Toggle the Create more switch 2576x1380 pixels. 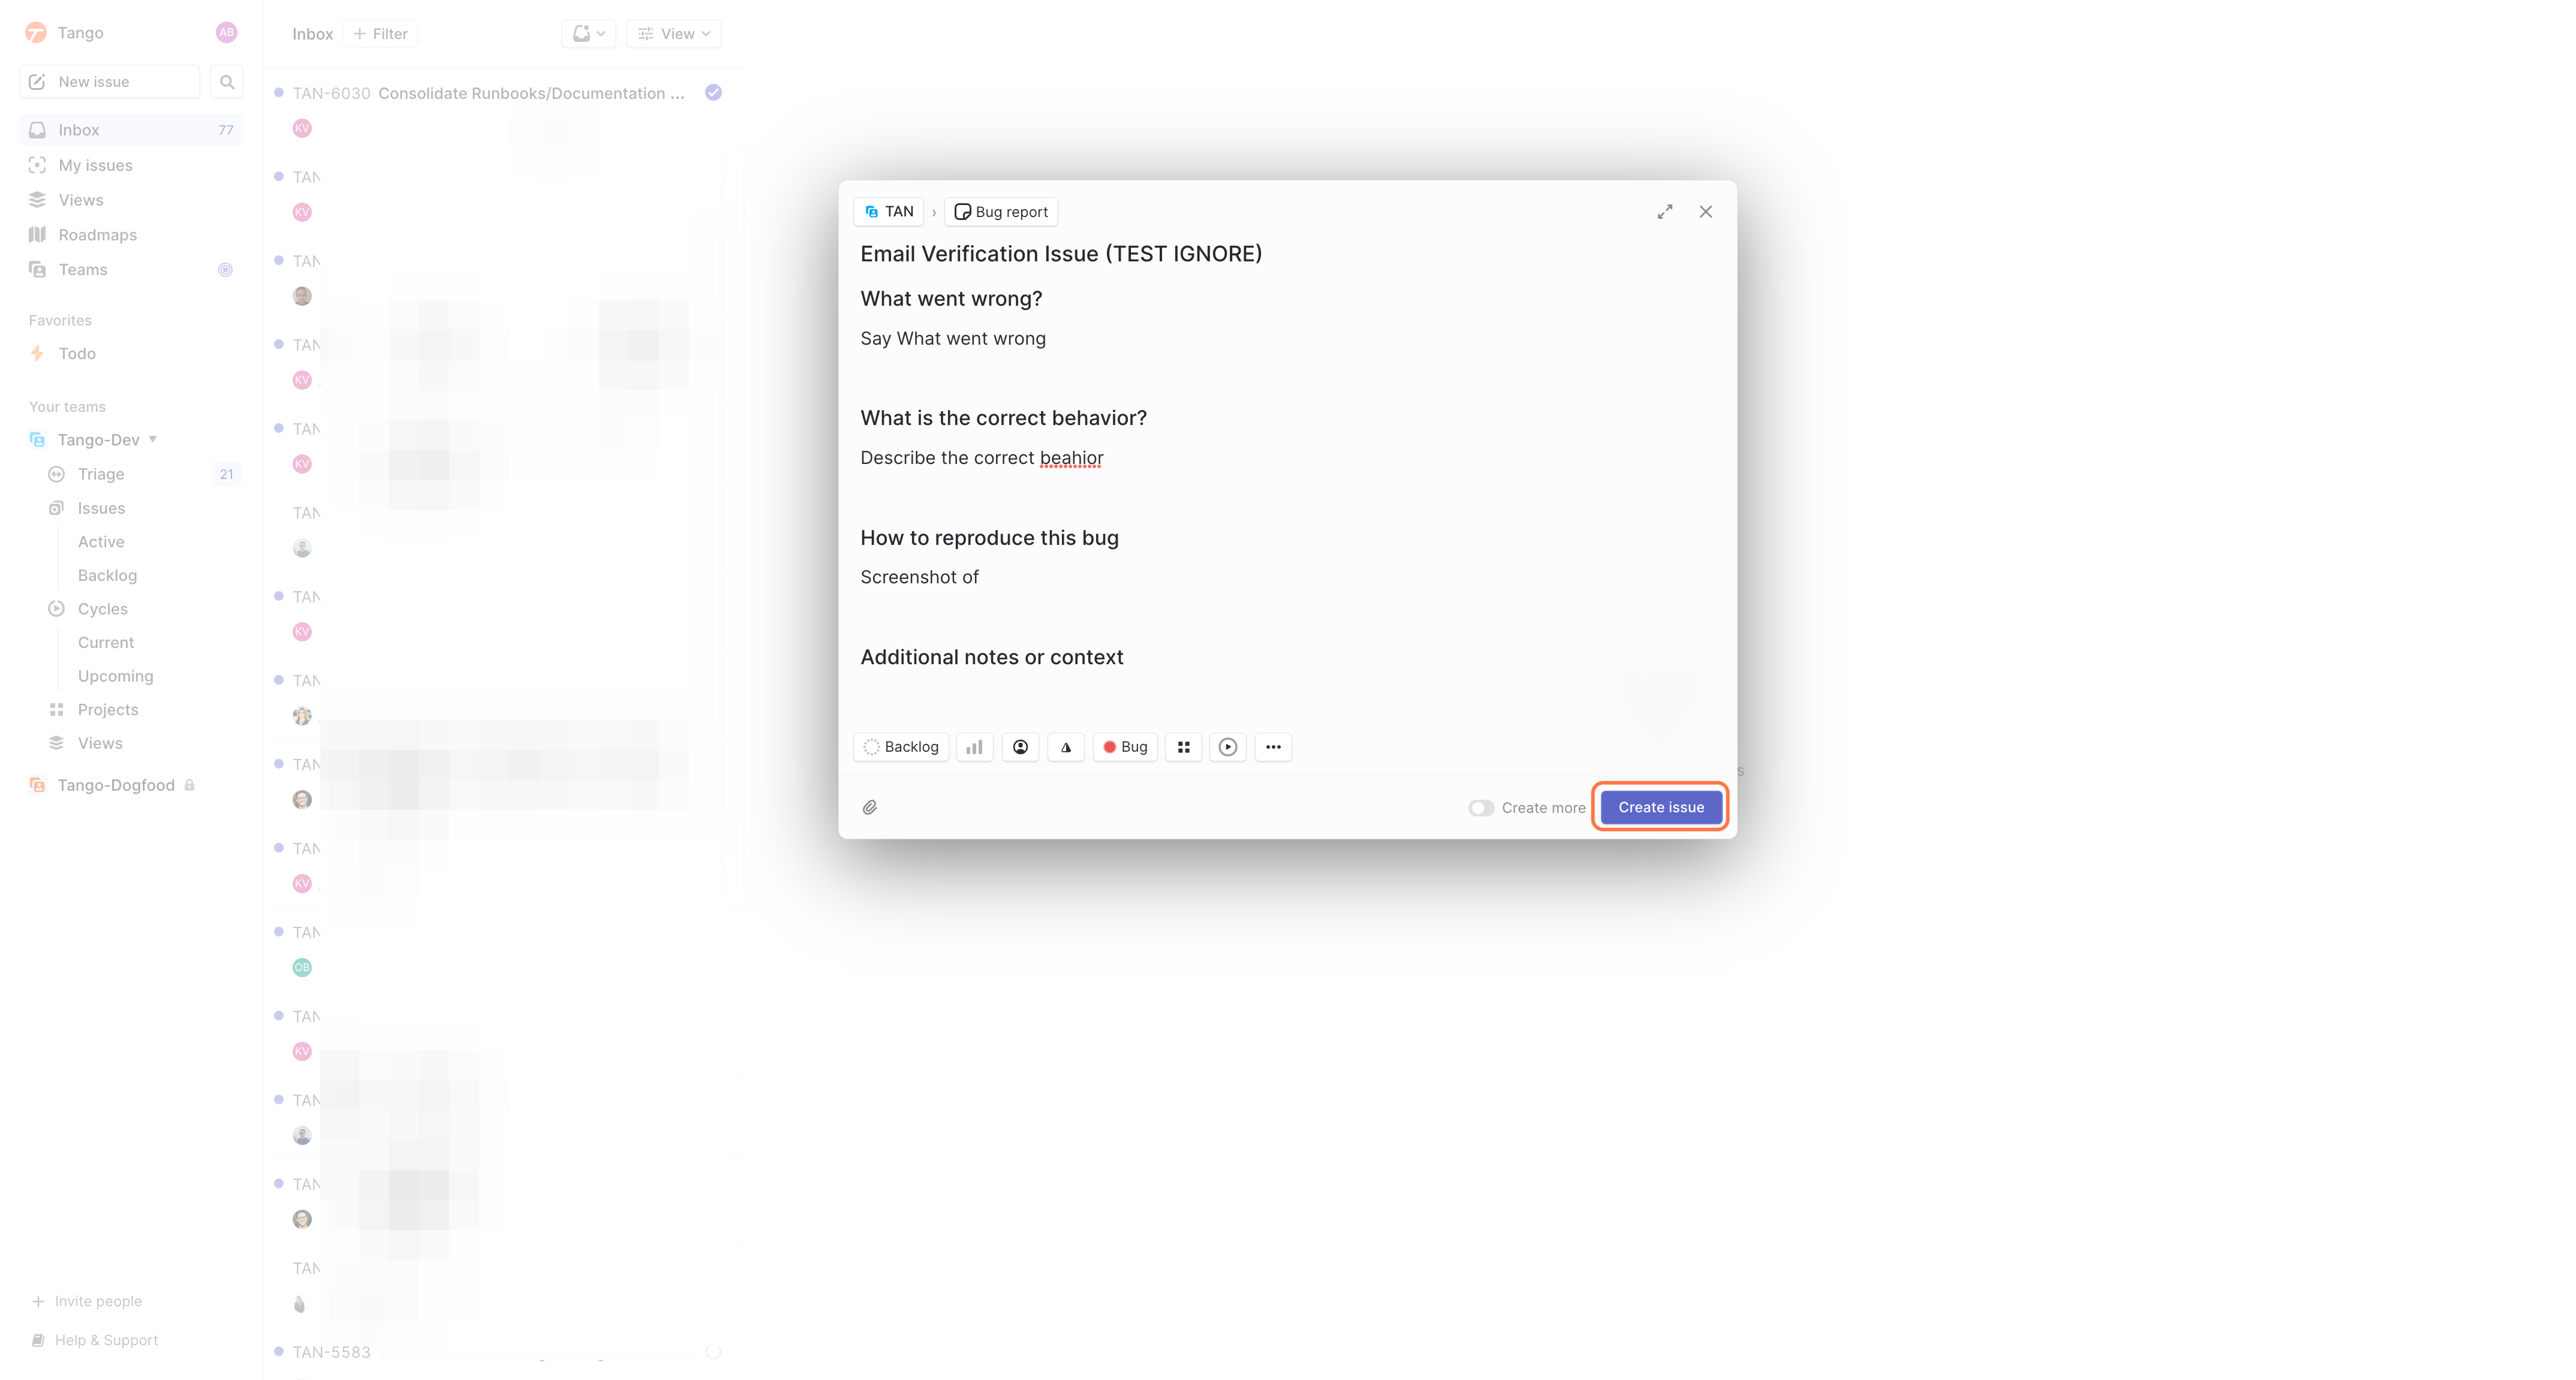[x=1481, y=808]
